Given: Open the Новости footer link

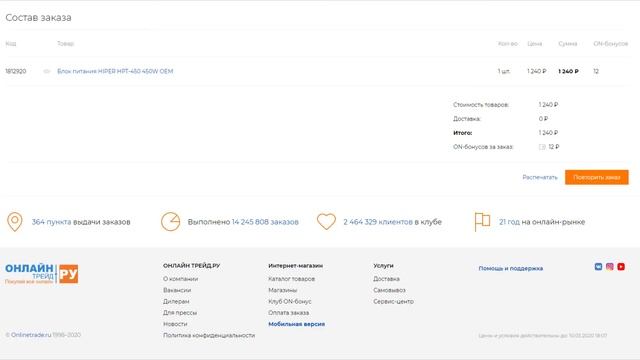Looking at the screenshot, I should pyautogui.click(x=175, y=324).
